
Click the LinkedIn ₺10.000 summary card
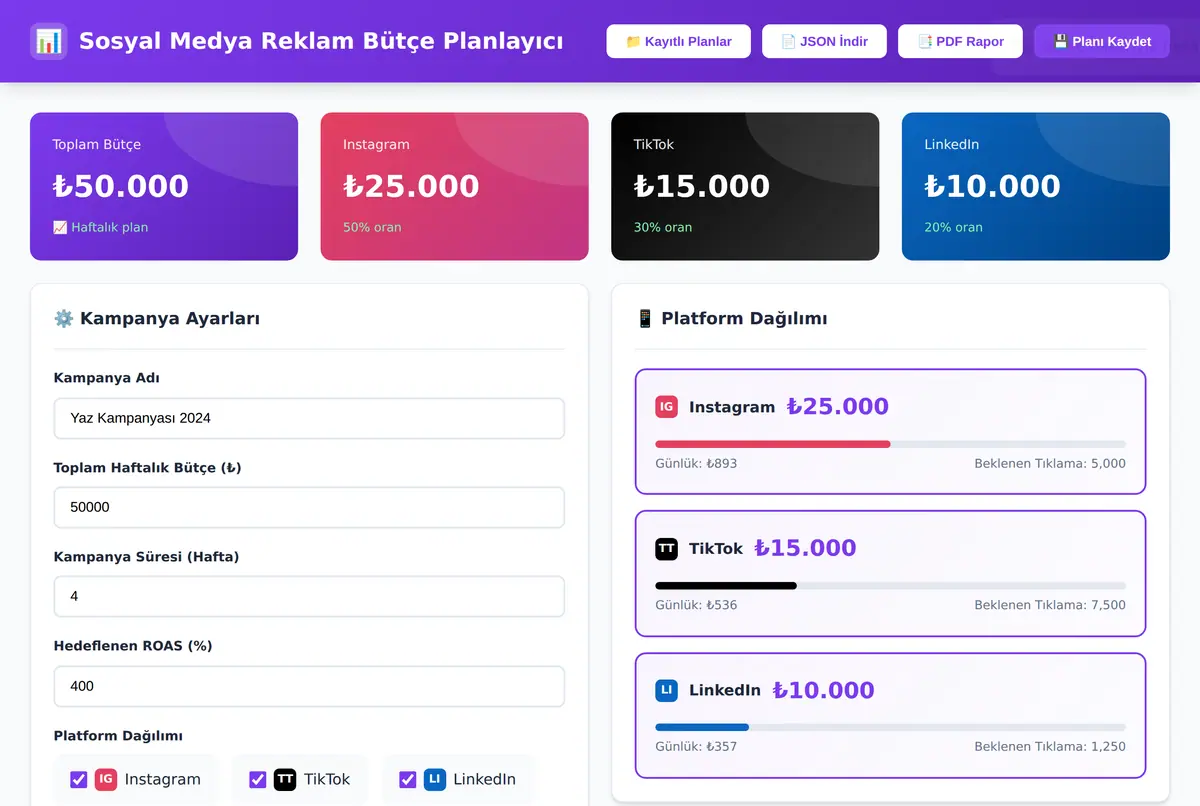(1036, 186)
